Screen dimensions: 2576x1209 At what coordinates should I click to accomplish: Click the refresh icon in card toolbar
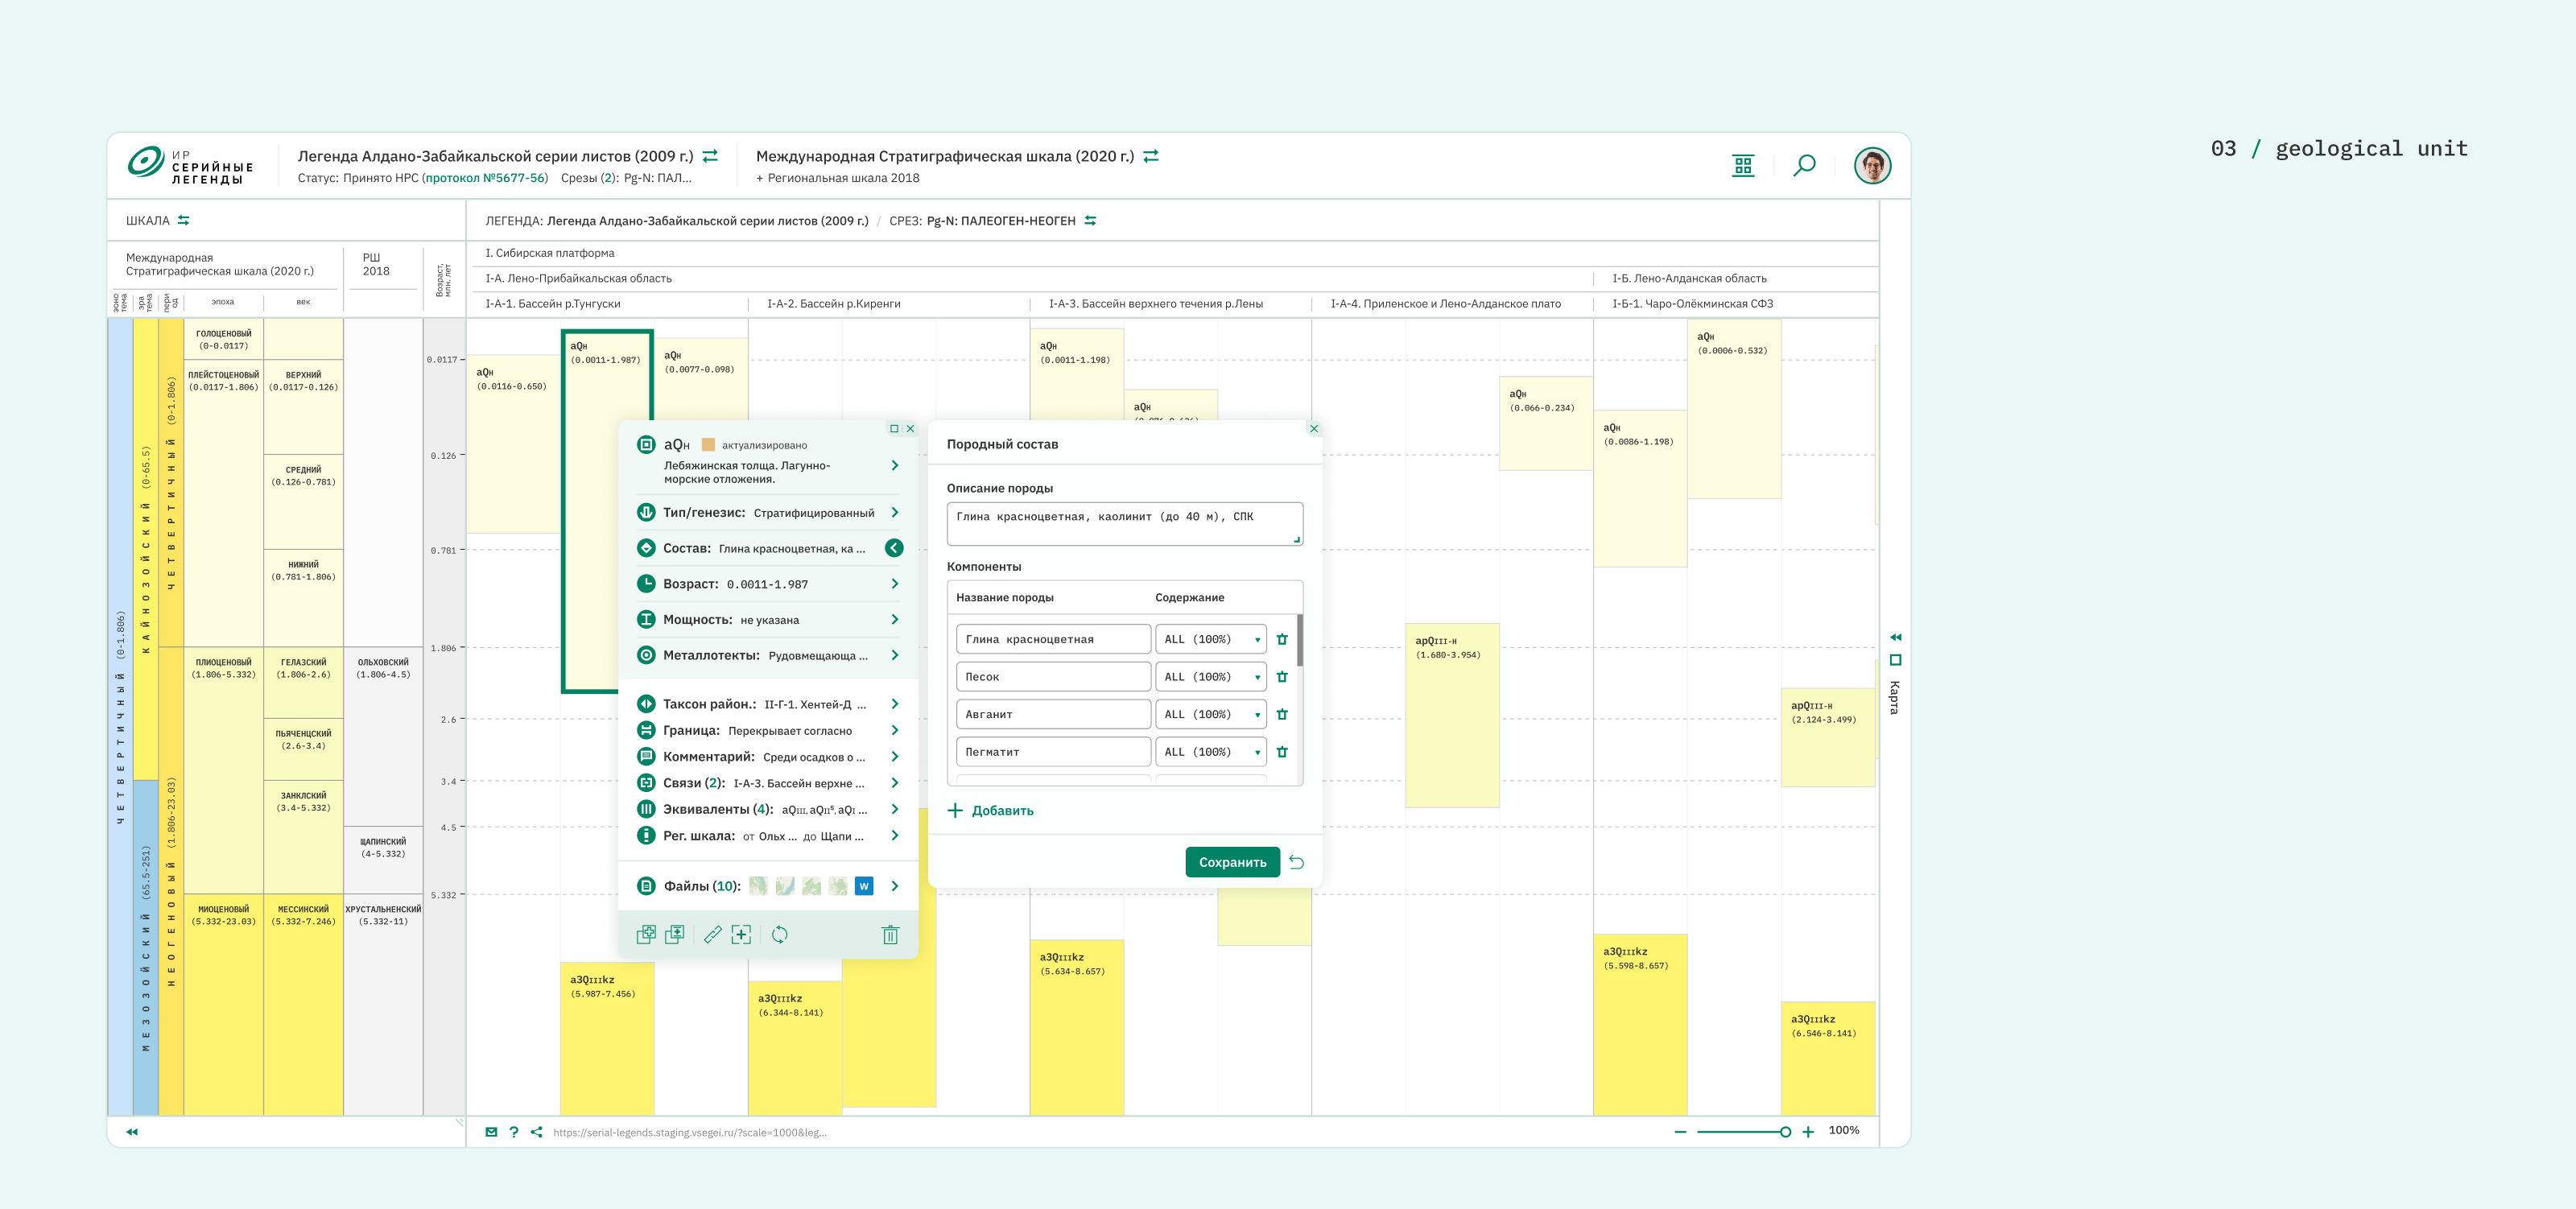click(780, 934)
